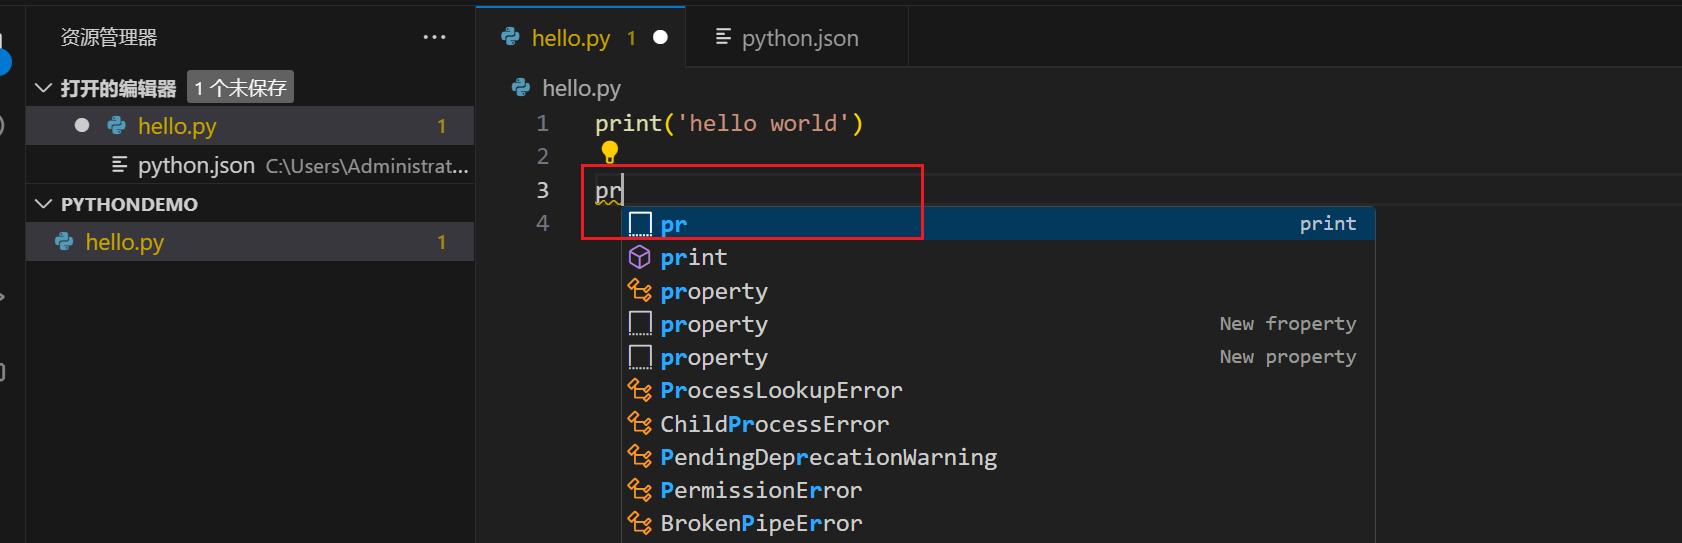Viewport: 1682px width, 543px height.
Task: Switch to the hello.py editor tab
Action: click(x=581, y=37)
